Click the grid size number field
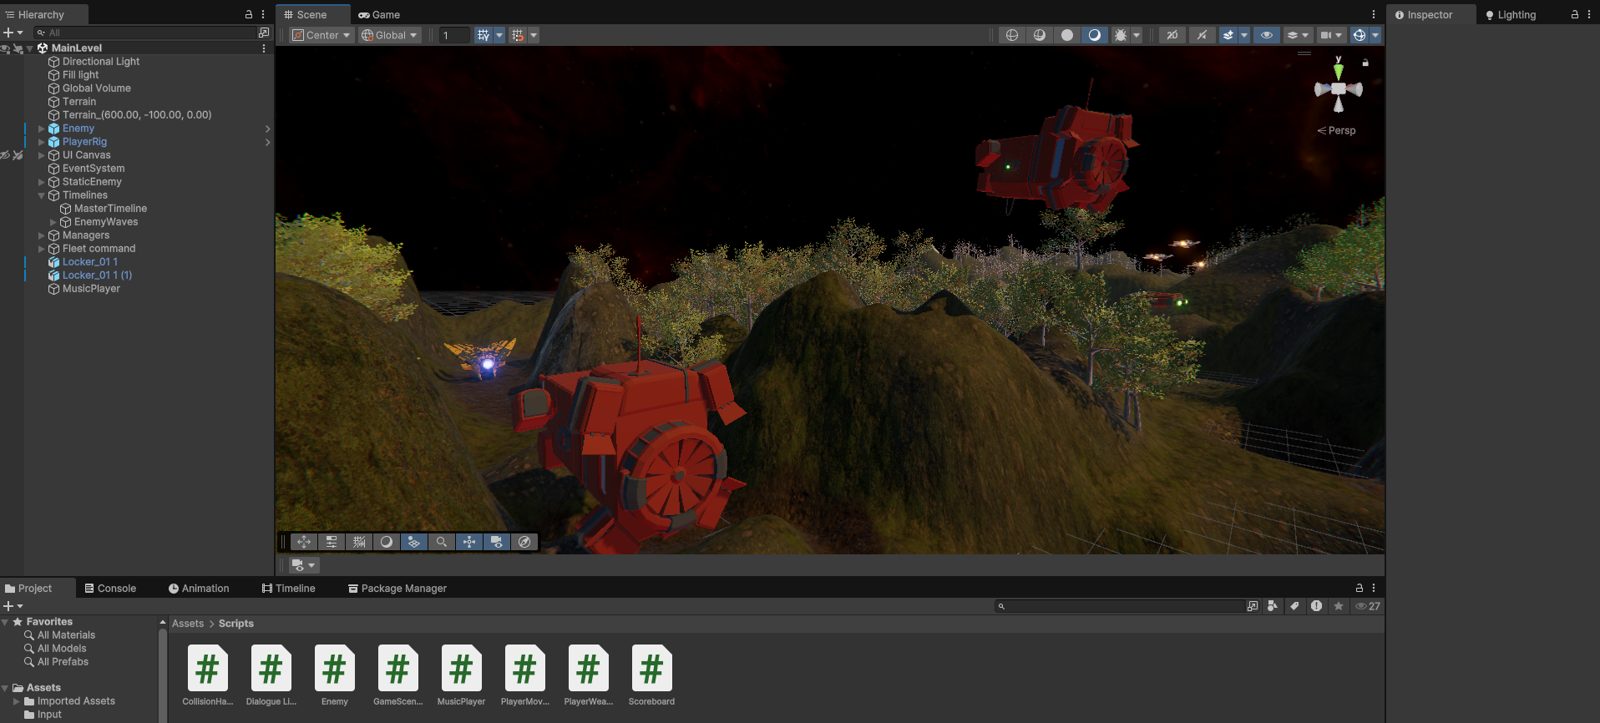The width and height of the screenshot is (1600, 723). pos(454,35)
